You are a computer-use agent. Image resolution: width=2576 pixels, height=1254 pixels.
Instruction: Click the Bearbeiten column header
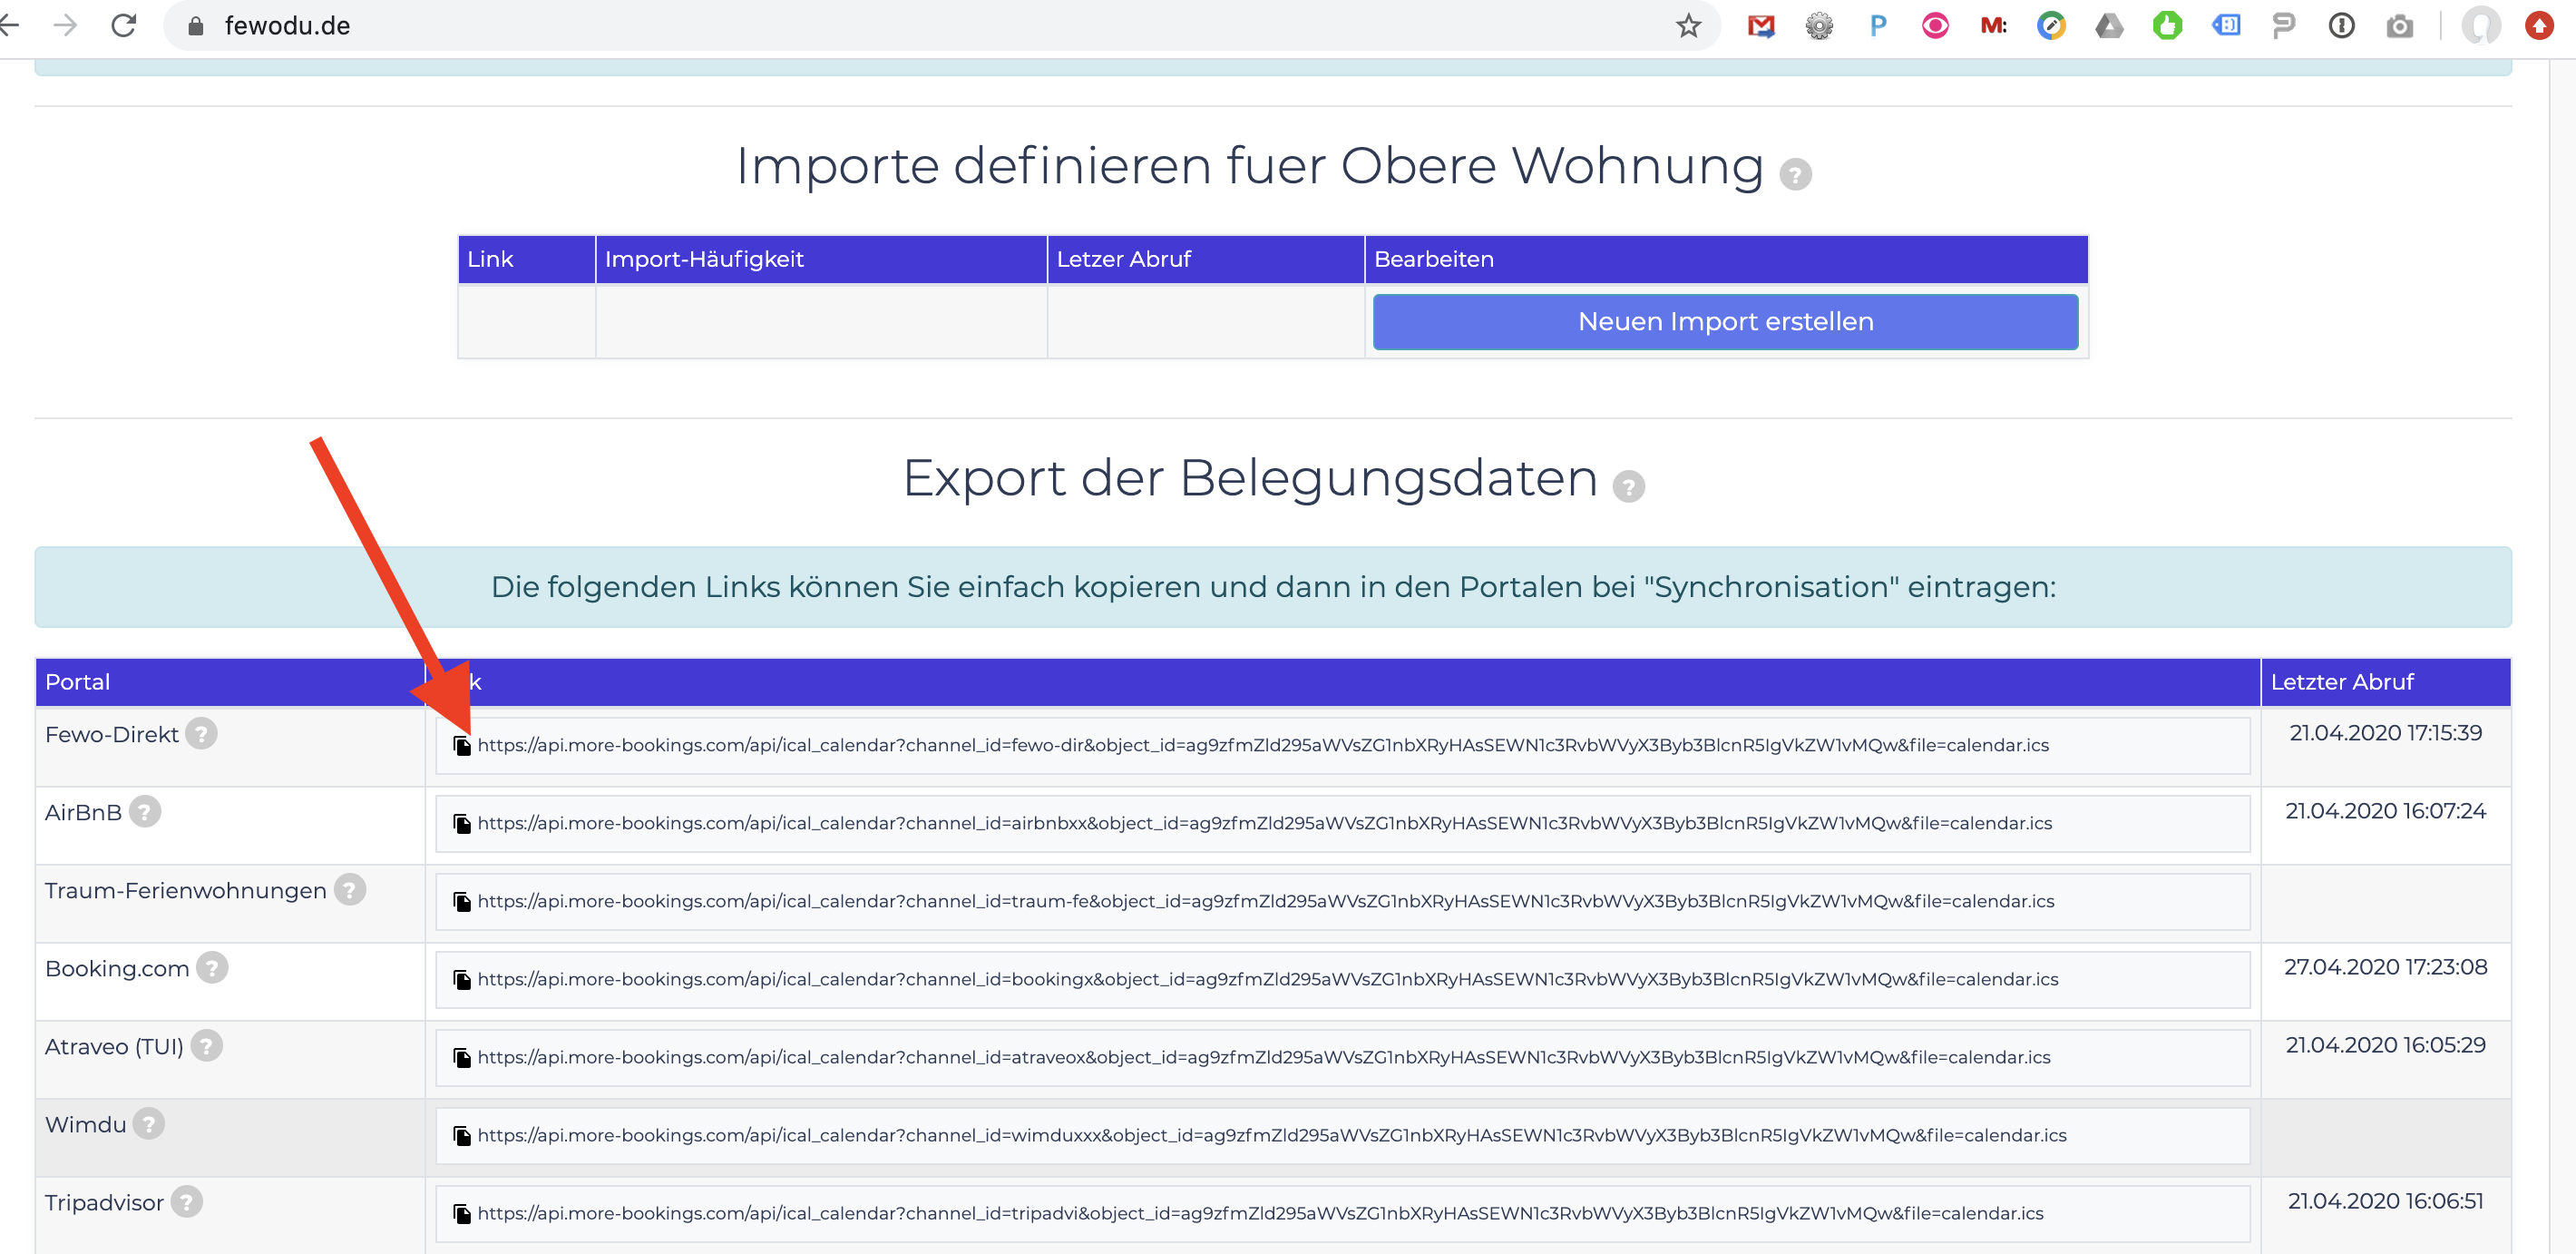(1726, 260)
